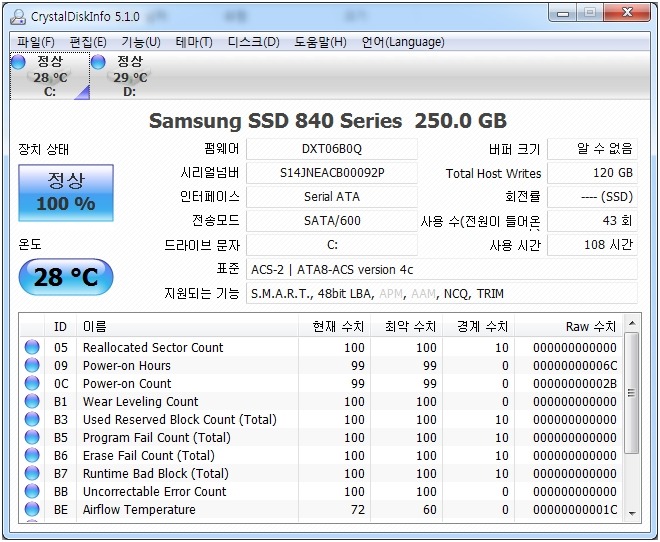Click the CrystalDiskInfo title bar app icon

point(18,17)
